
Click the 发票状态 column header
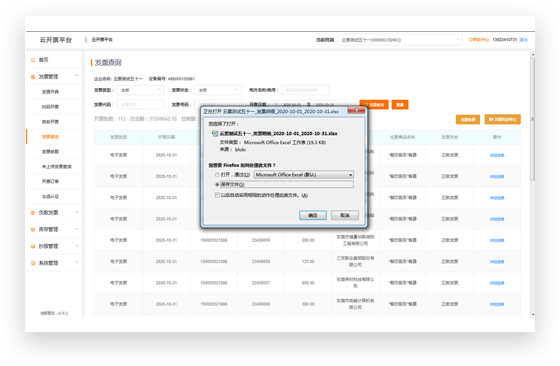(x=450, y=137)
